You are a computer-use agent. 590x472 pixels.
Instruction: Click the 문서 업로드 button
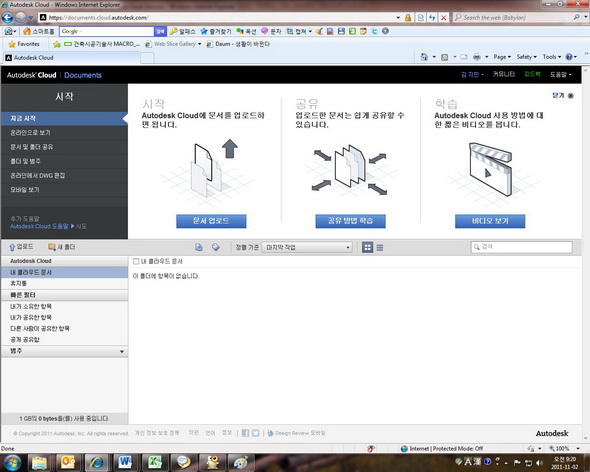[x=211, y=221]
